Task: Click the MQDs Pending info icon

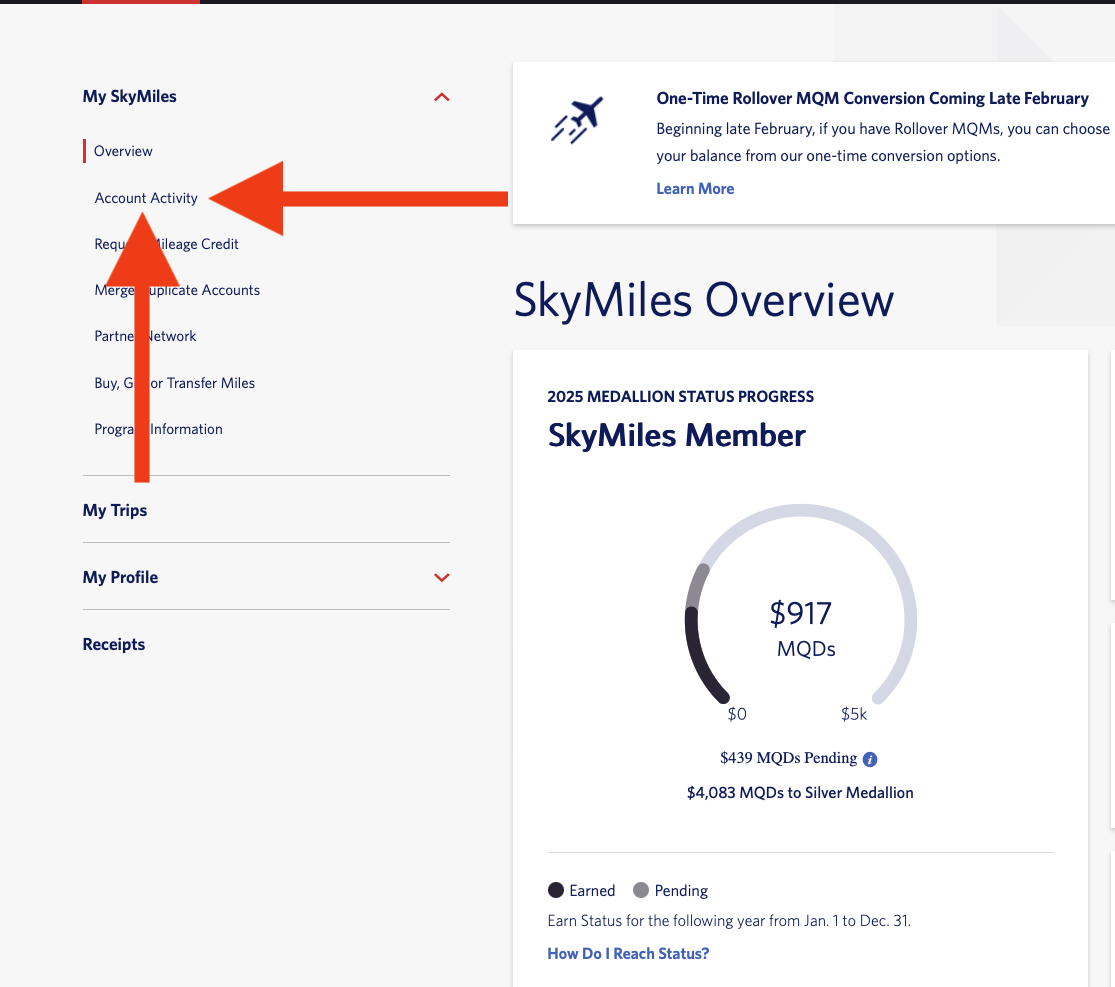Action: pyautogui.click(x=870, y=759)
